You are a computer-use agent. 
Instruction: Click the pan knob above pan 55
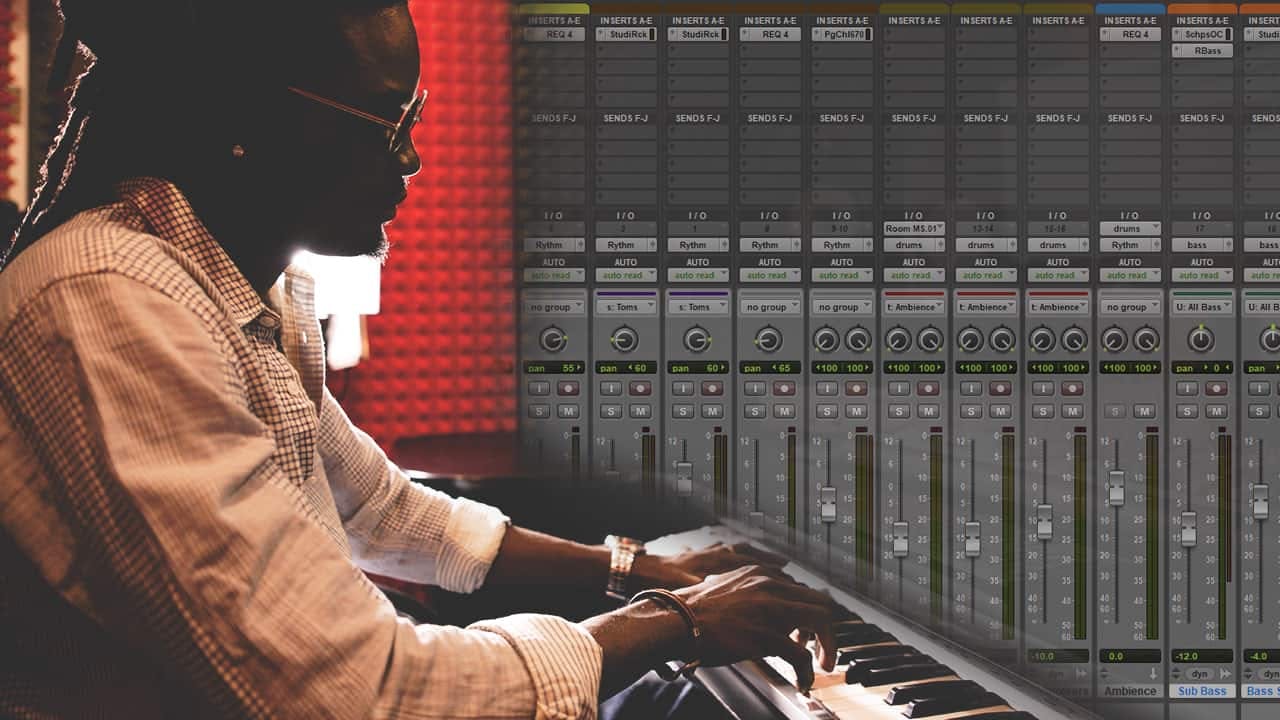click(x=553, y=340)
